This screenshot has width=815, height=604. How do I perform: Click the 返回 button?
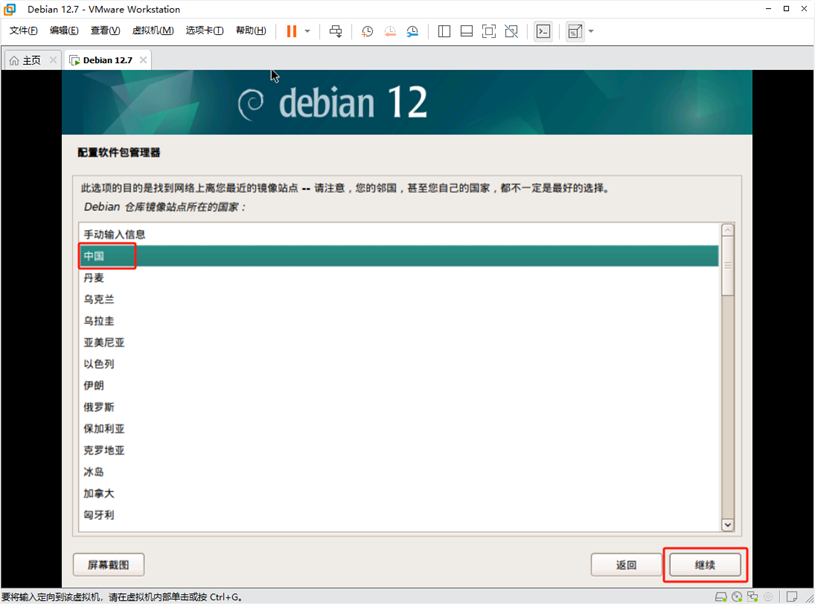[626, 565]
